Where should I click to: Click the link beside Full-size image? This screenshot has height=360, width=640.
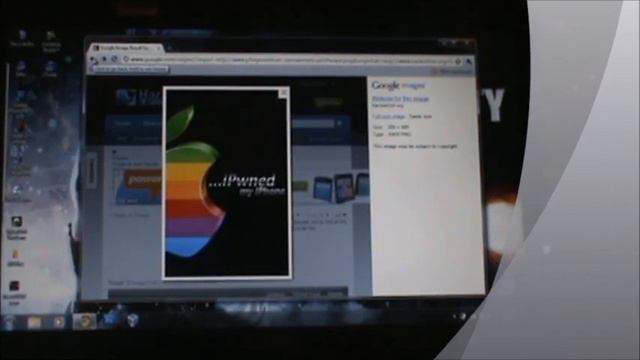point(420,116)
